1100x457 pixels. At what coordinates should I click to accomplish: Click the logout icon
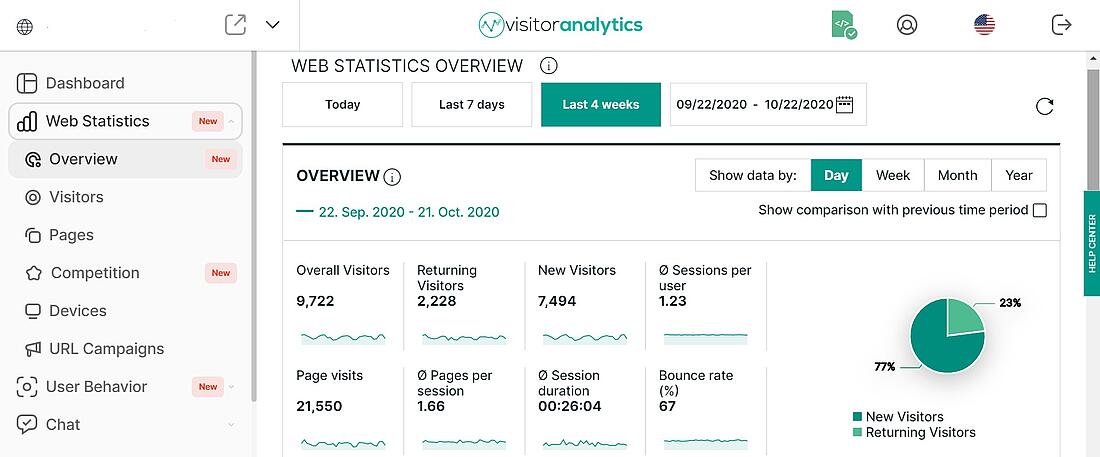tap(1062, 25)
